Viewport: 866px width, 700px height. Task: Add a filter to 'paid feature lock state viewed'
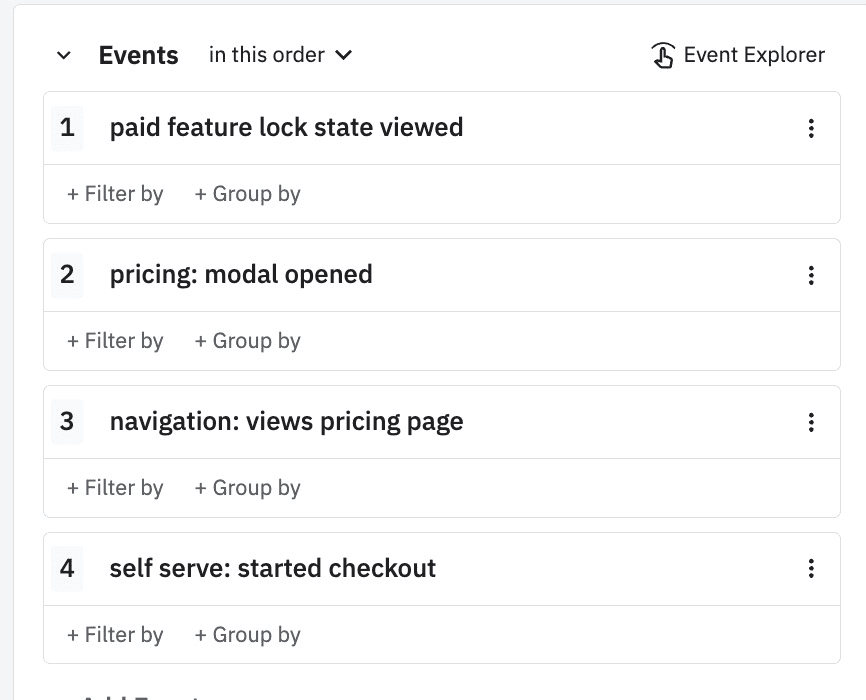pyautogui.click(x=115, y=193)
